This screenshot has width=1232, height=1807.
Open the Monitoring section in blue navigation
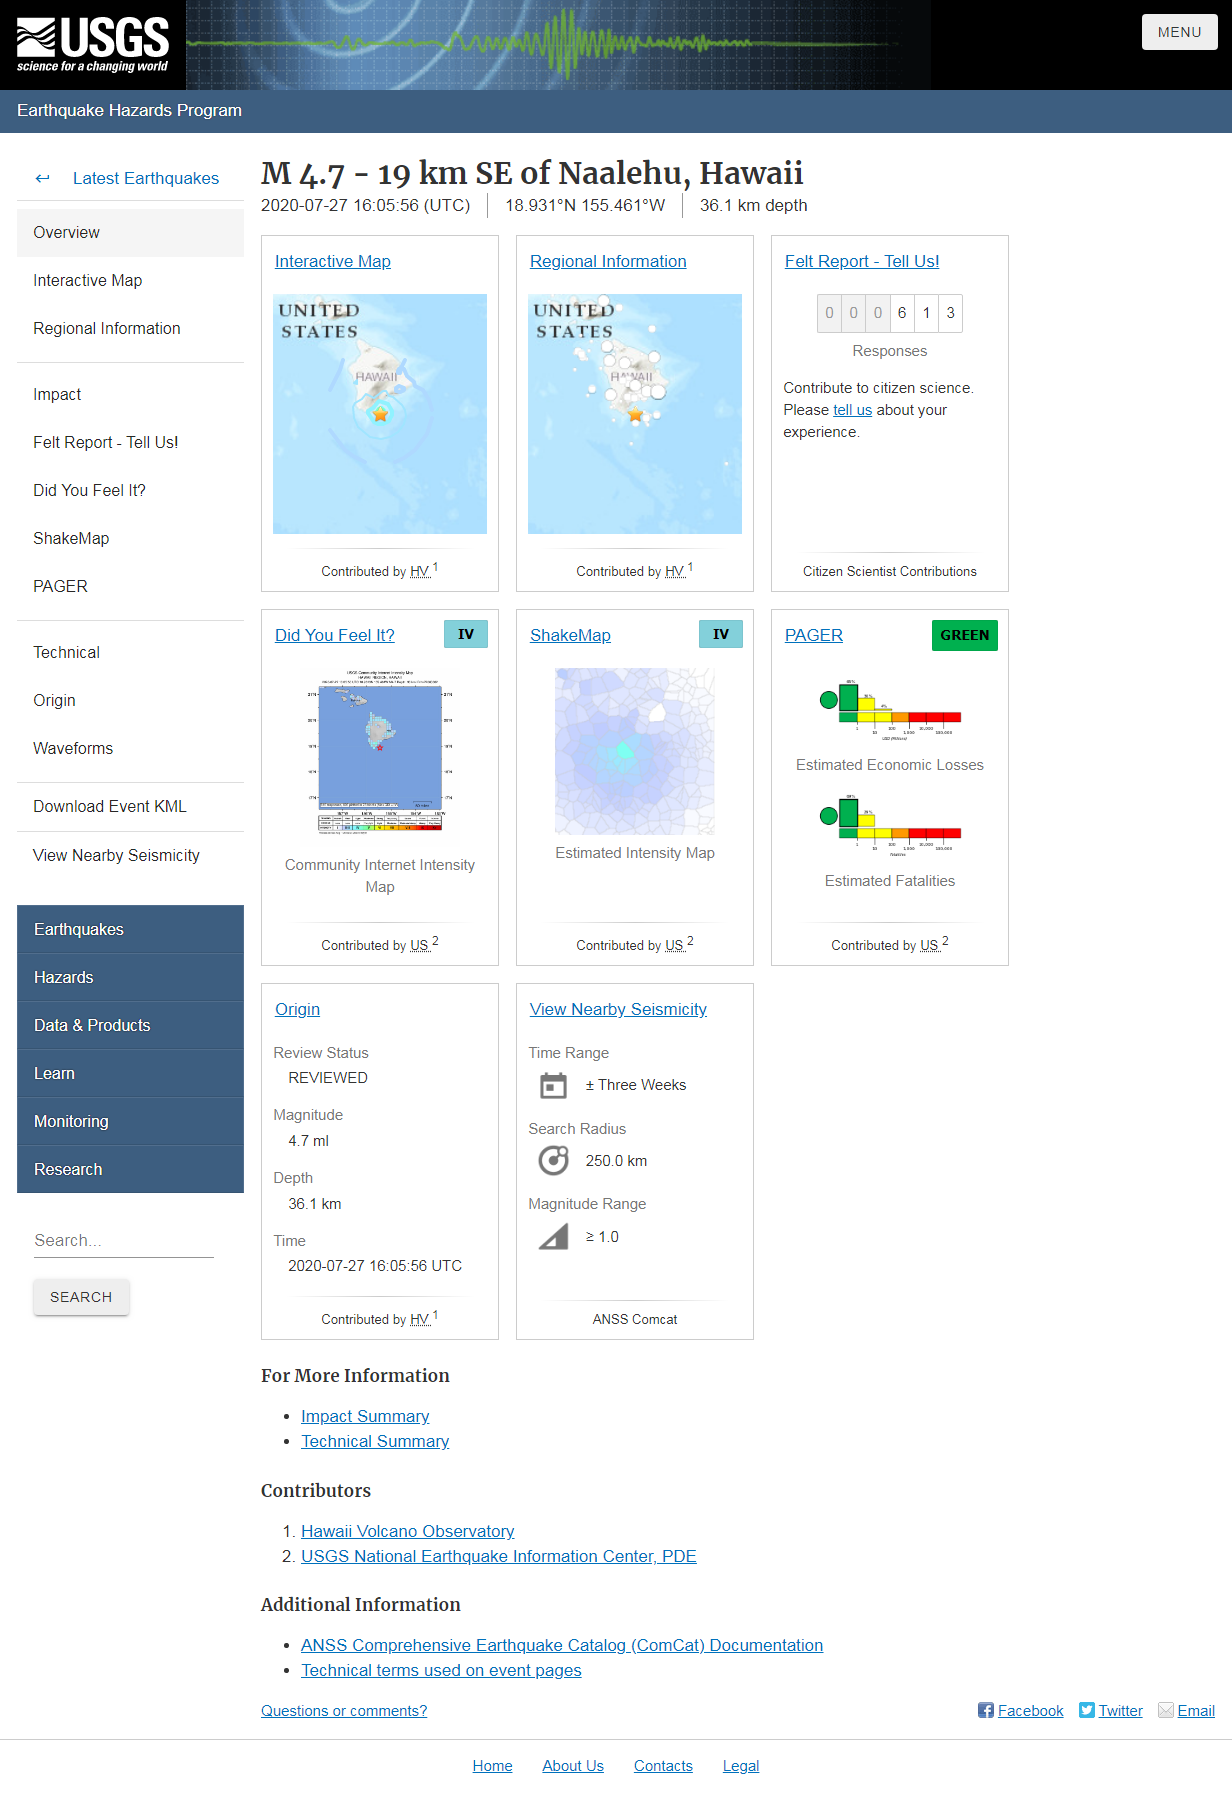point(71,1121)
